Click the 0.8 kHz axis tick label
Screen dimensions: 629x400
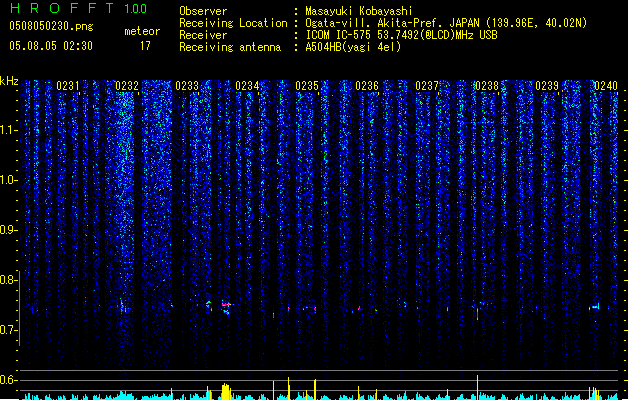tap(8, 280)
